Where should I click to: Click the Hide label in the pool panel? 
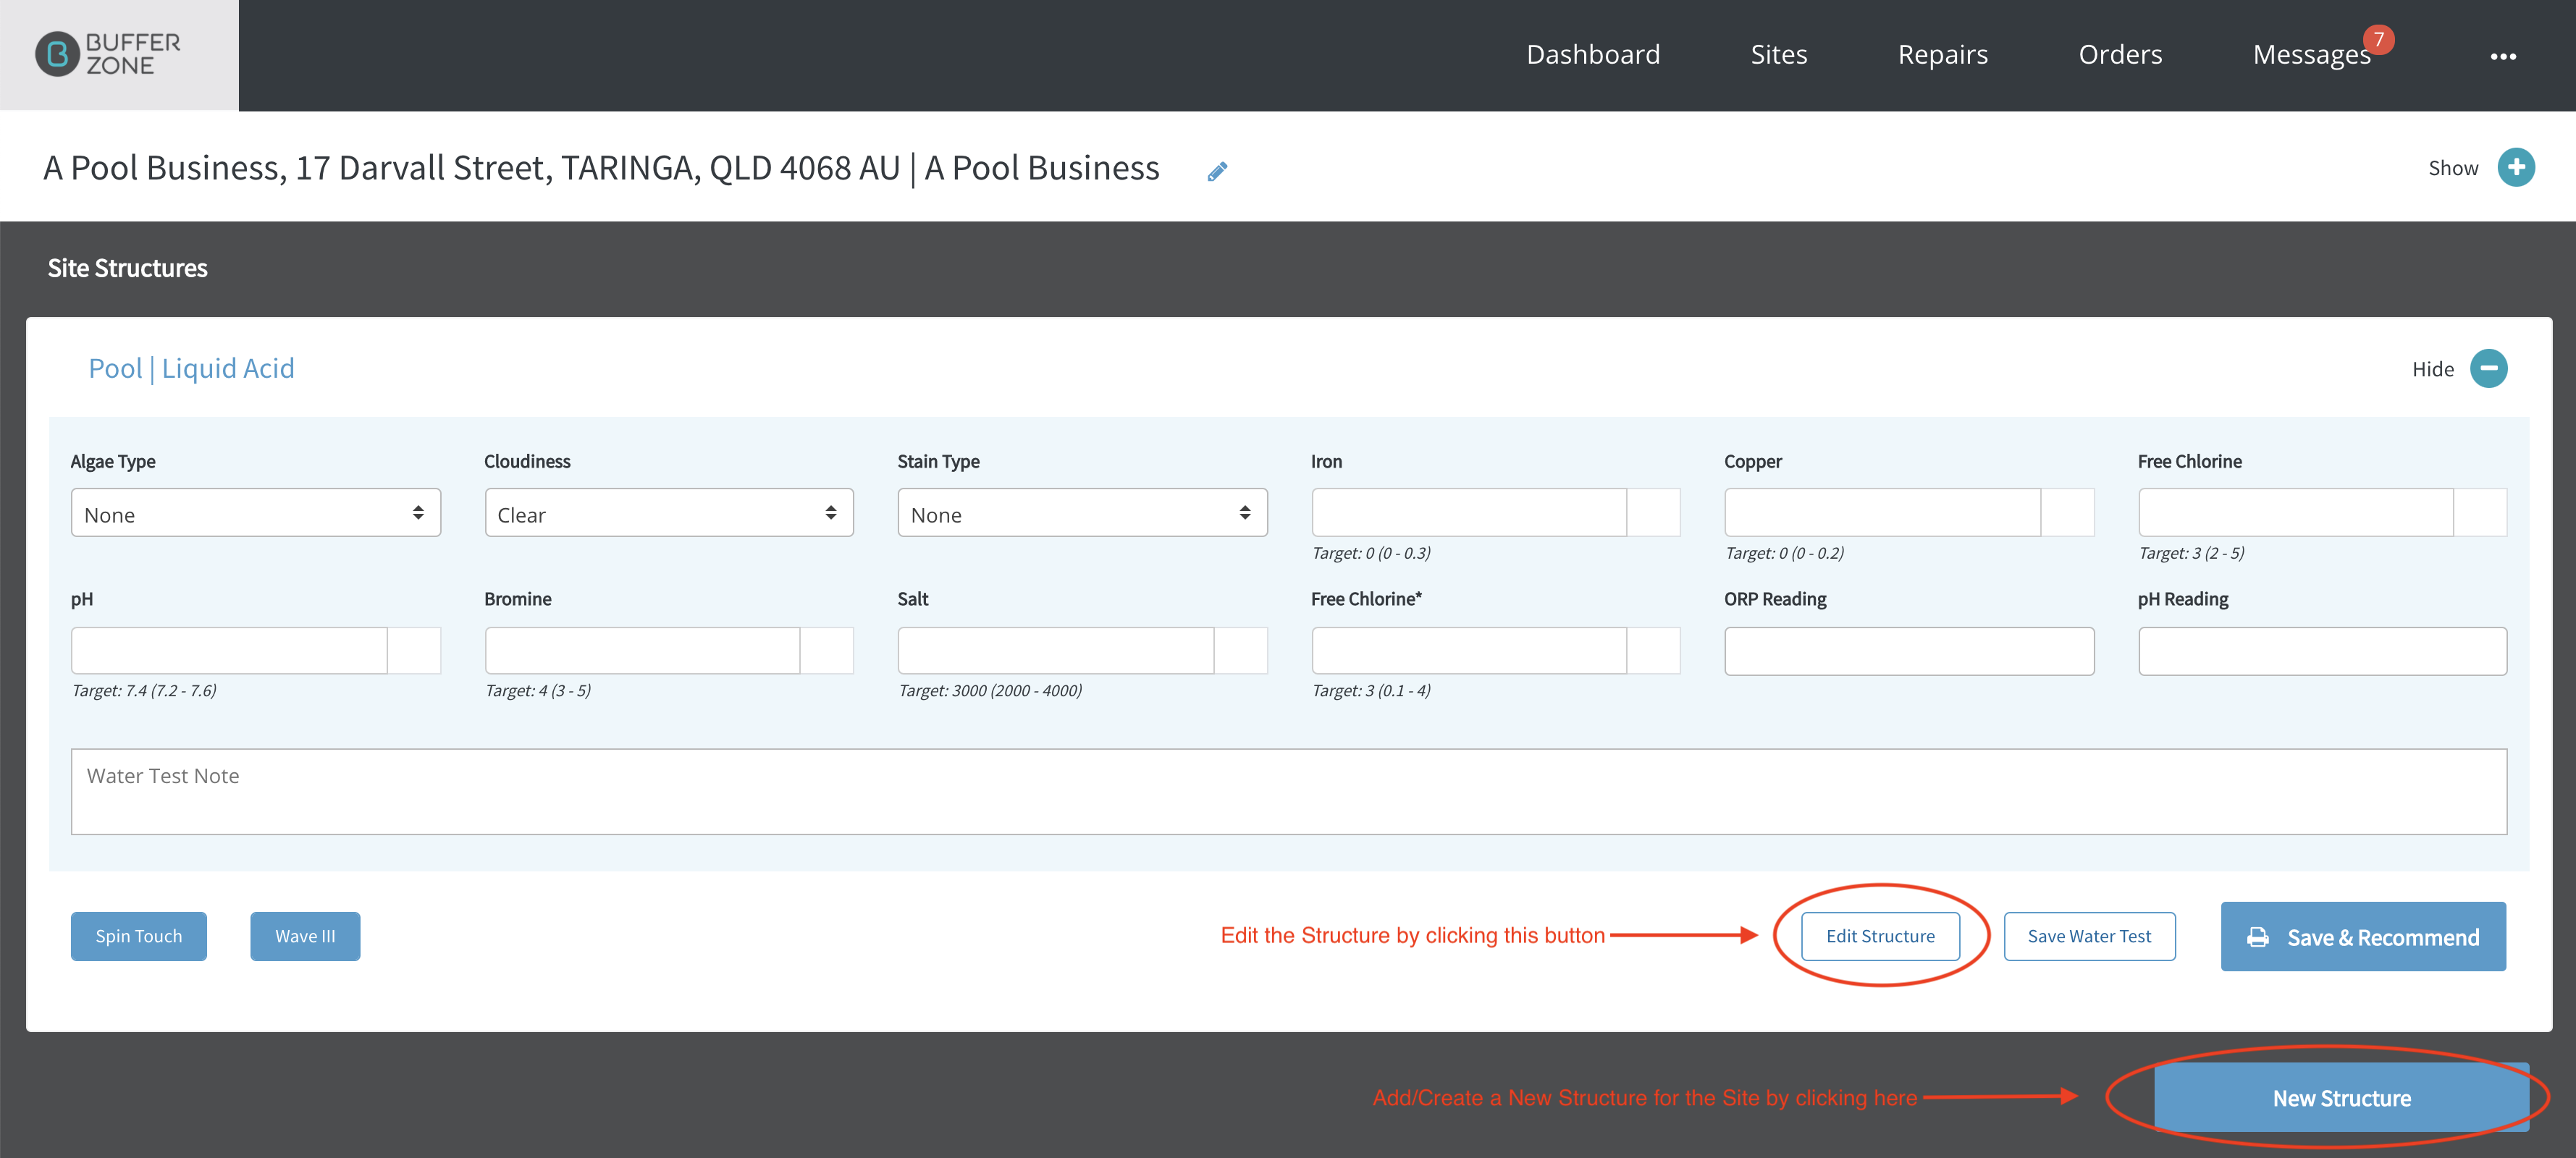2432,369
